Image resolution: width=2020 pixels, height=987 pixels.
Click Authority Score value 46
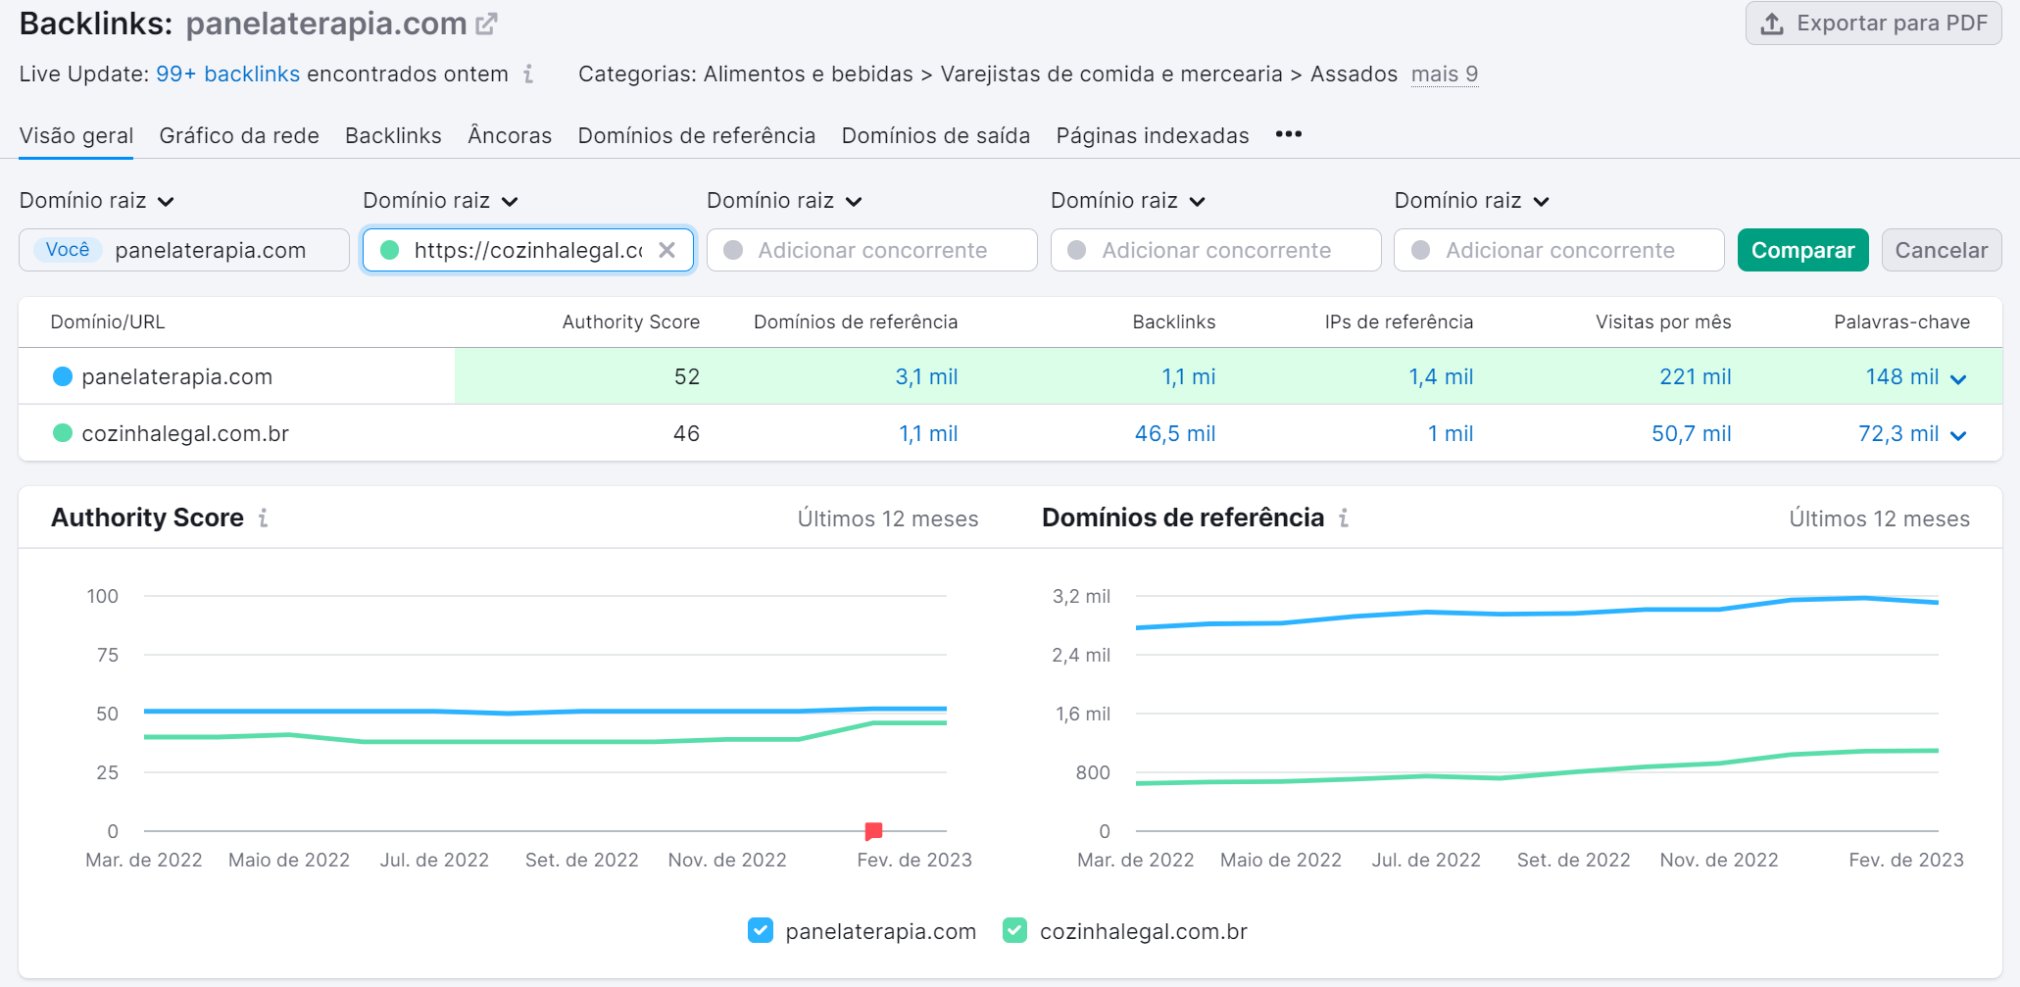click(687, 434)
